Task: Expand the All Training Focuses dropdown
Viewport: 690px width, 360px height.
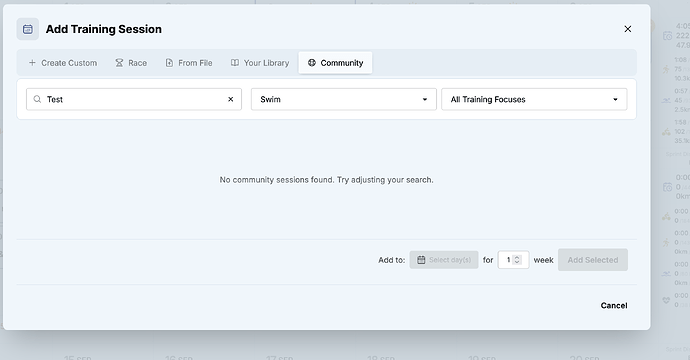Action: pyautogui.click(x=534, y=99)
